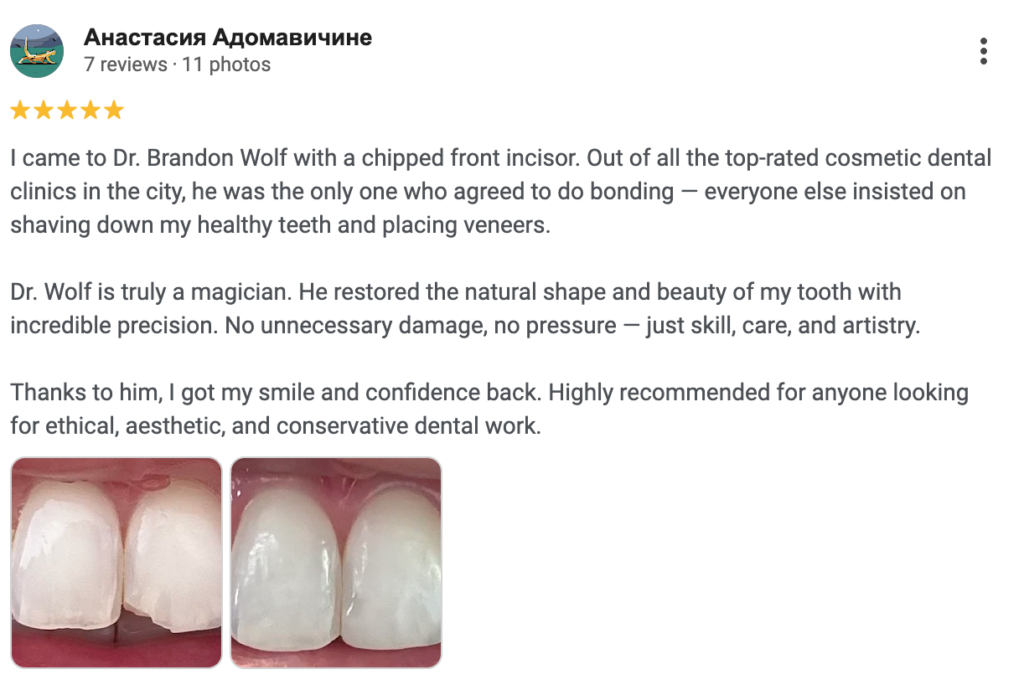Open the three-dot more options menu
This screenshot has height=685, width=1024.
tap(984, 51)
